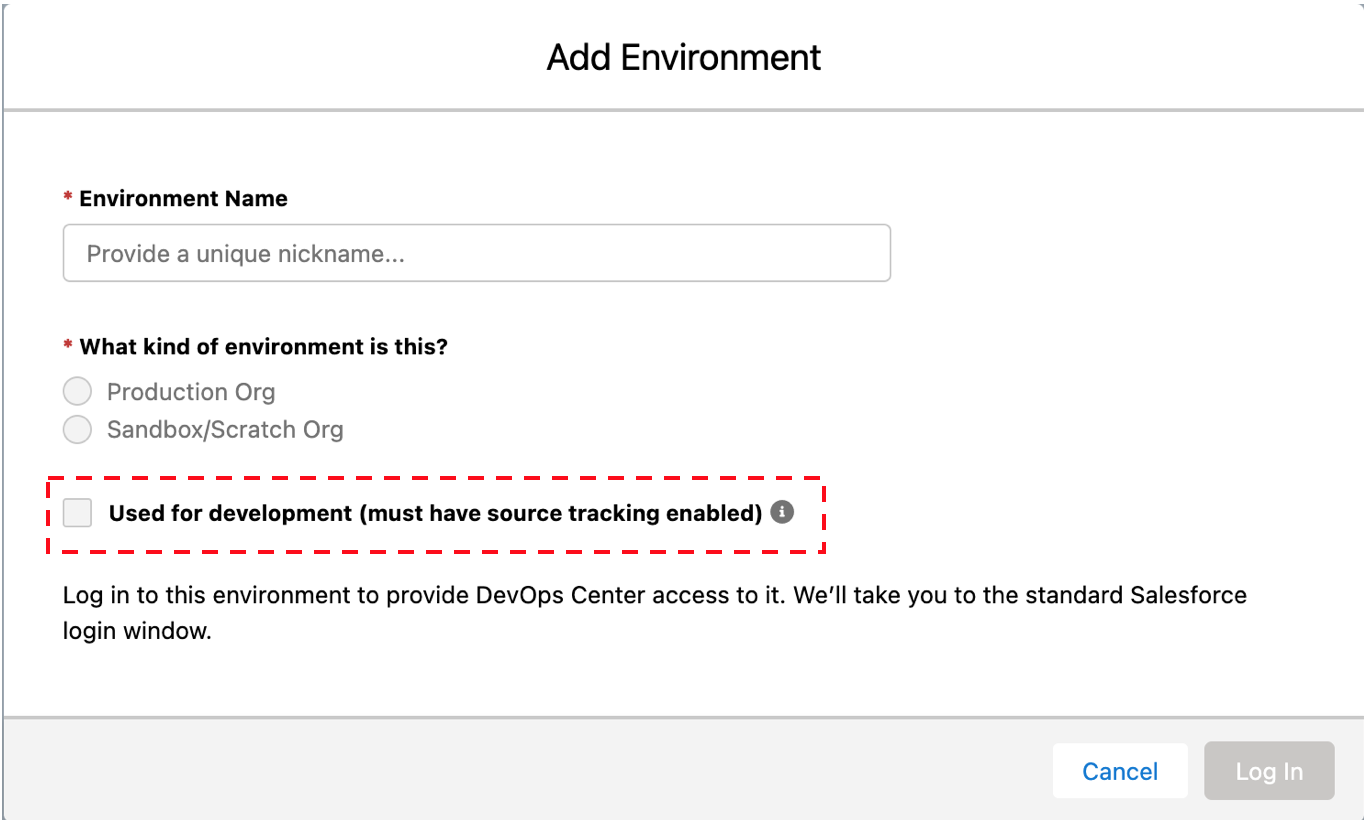Open the tooltip by clicking the gray info symbol

(x=781, y=512)
